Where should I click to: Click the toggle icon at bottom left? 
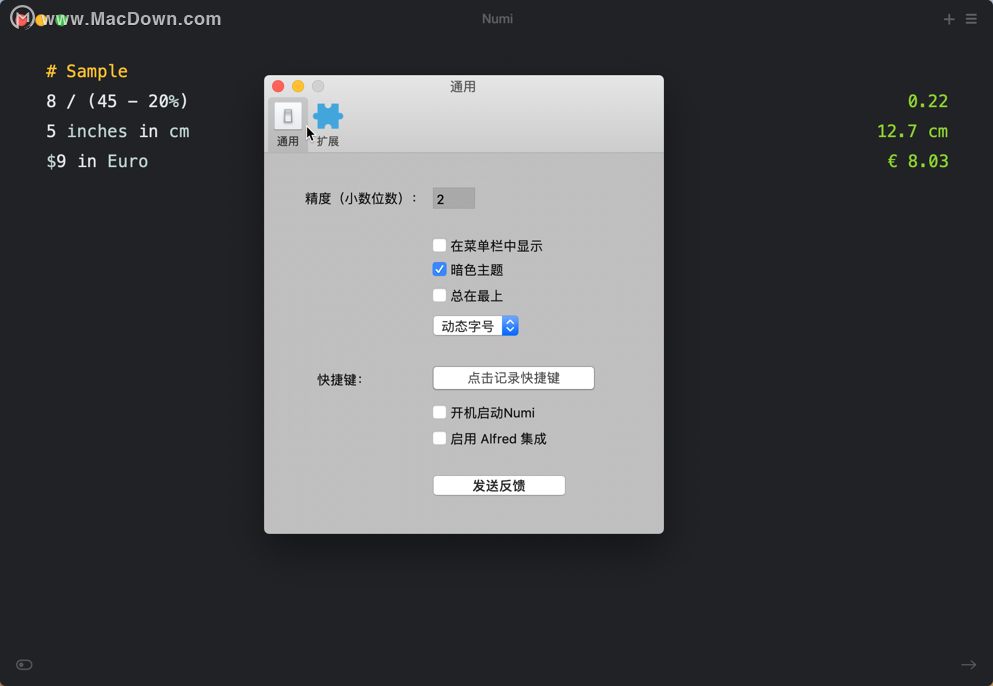tap(24, 664)
